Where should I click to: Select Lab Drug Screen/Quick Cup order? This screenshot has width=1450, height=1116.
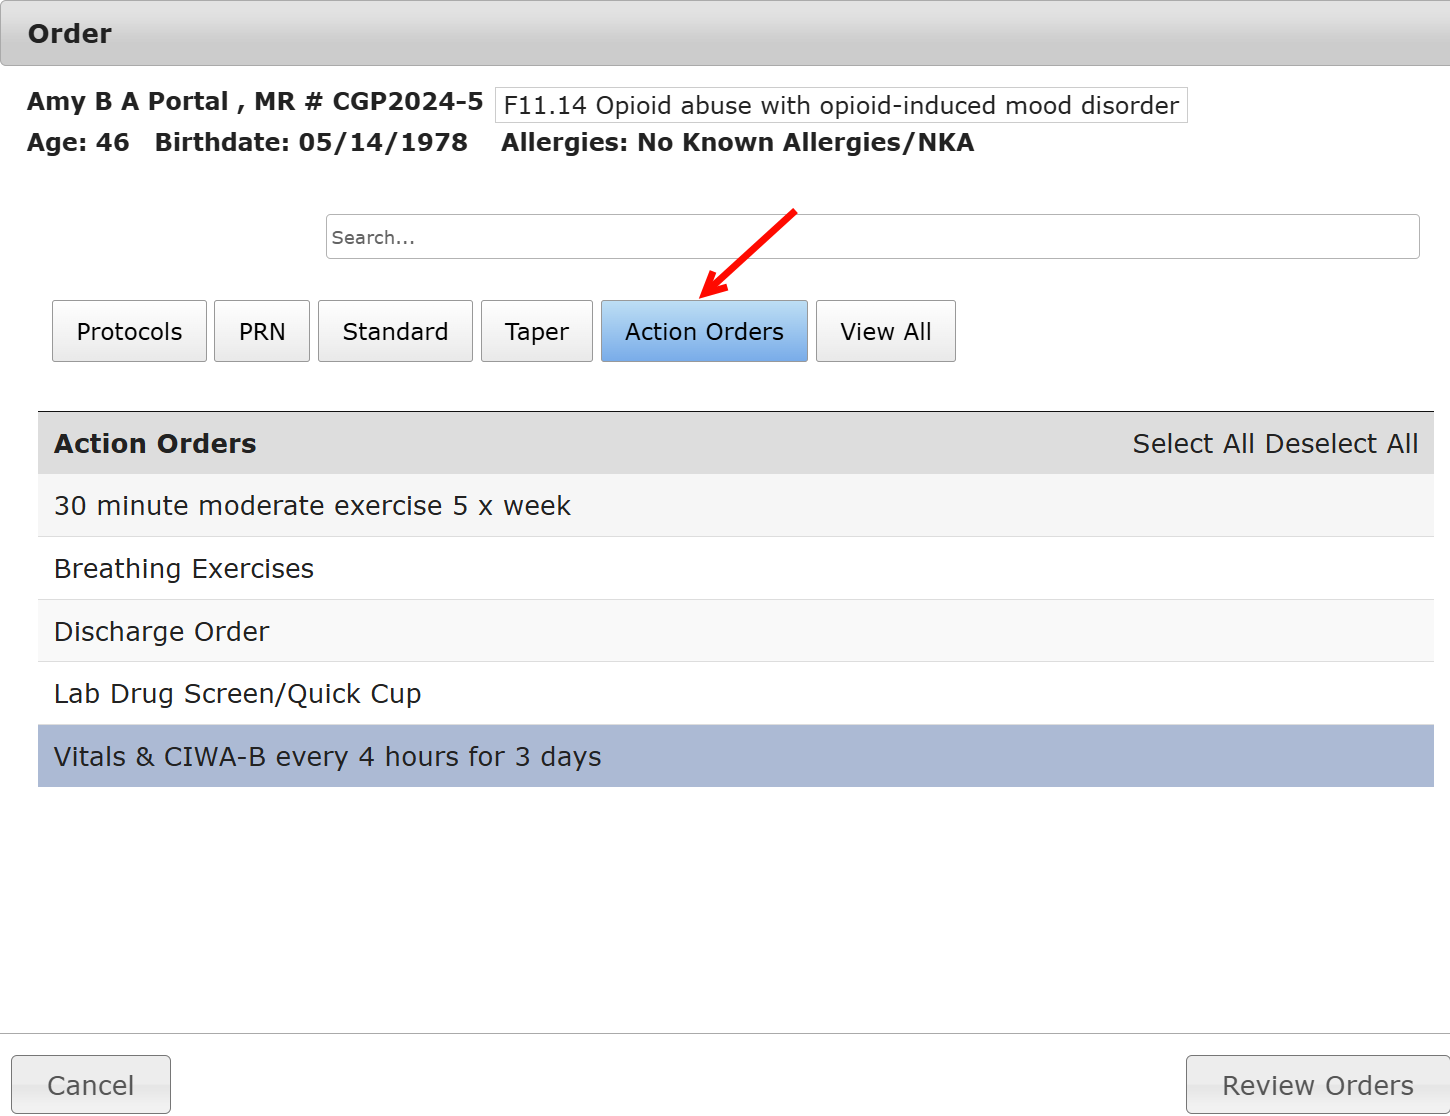coord(238,694)
